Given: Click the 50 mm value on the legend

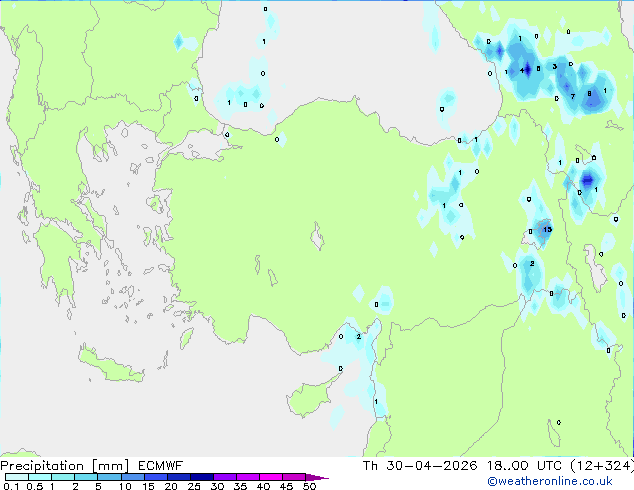Looking at the screenshot, I should coord(309,487).
